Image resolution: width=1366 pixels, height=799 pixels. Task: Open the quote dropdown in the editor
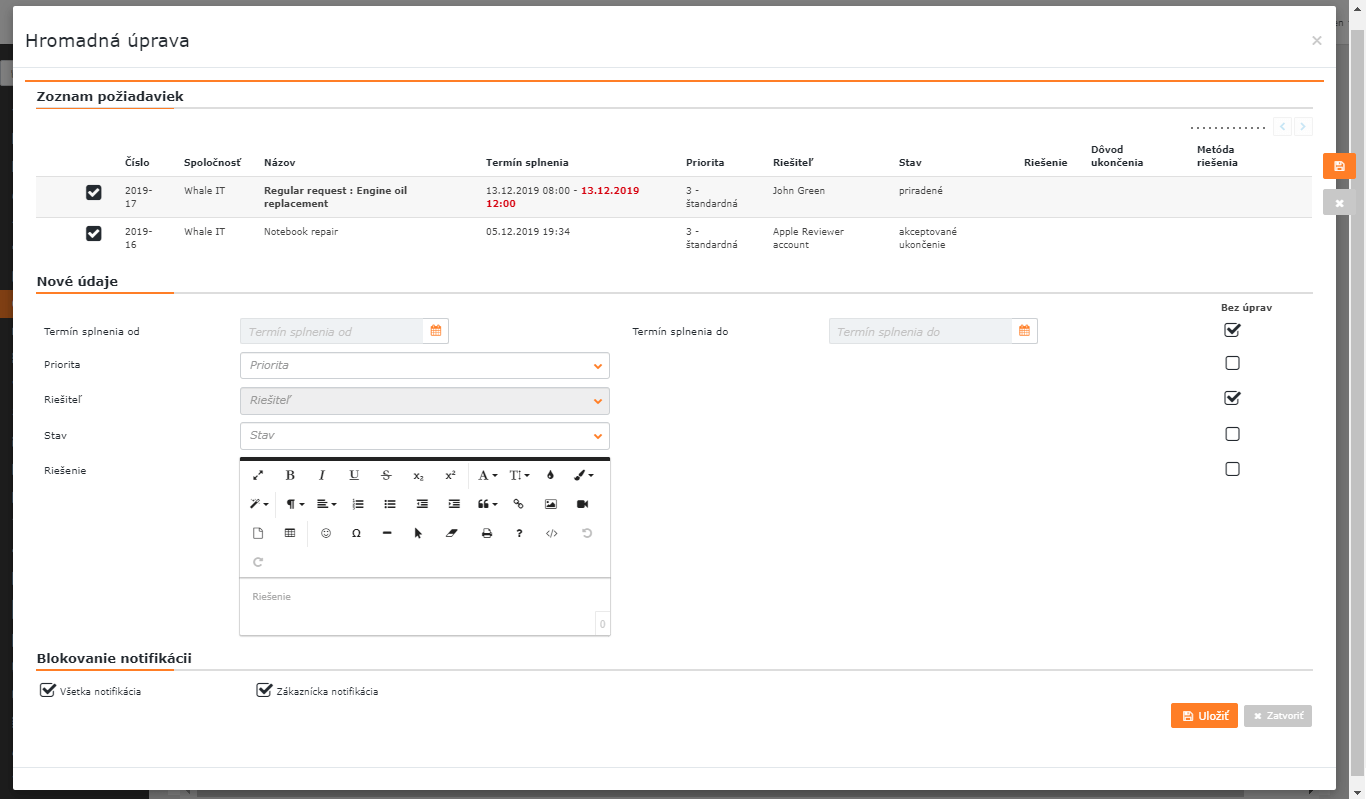pos(487,505)
